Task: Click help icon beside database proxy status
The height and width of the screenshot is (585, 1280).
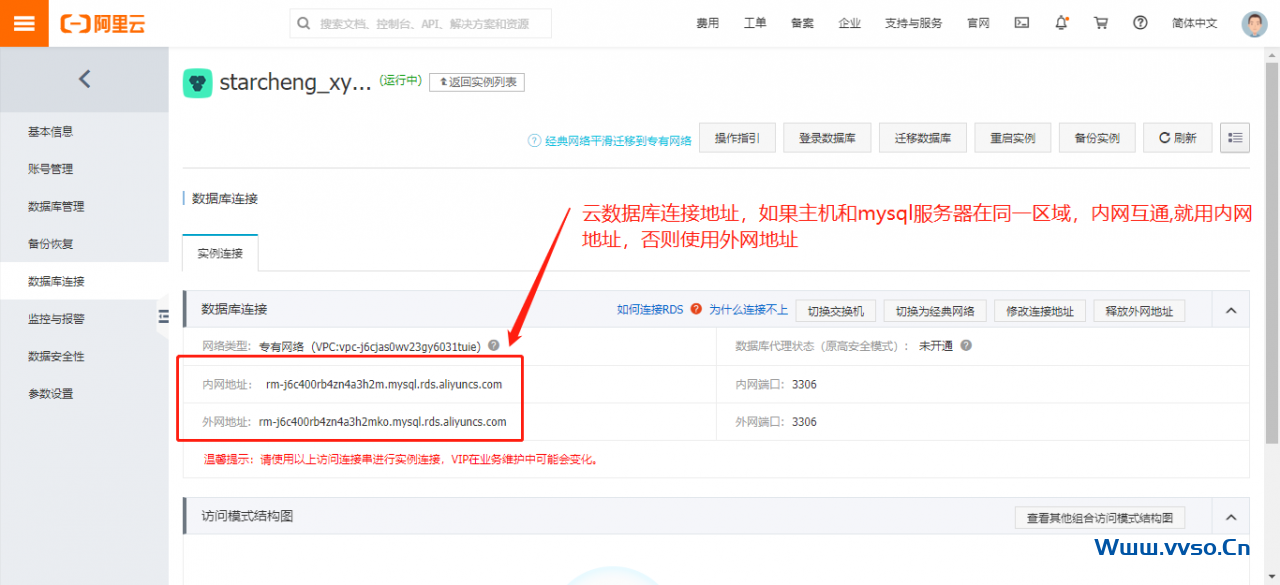Action: (x=966, y=346)
